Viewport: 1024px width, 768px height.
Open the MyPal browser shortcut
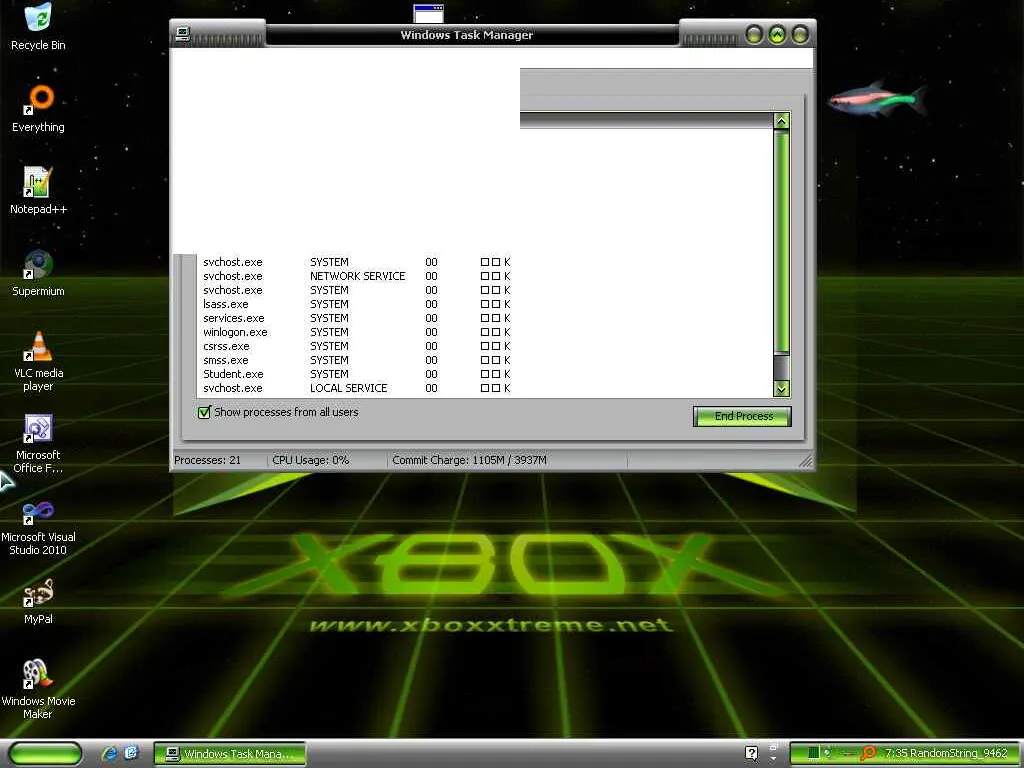coord(38,601)
